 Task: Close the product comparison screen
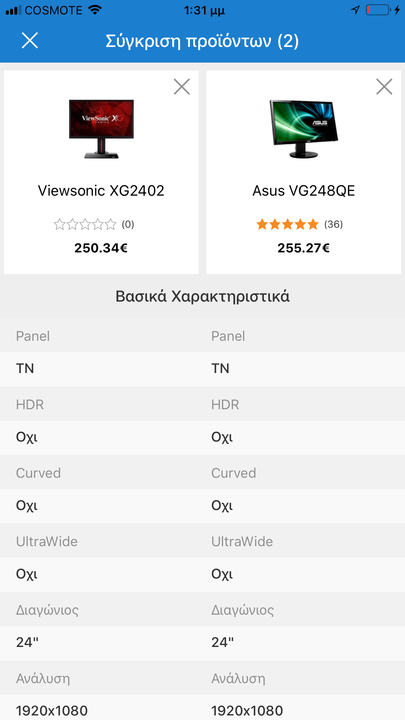pos(30,41)
